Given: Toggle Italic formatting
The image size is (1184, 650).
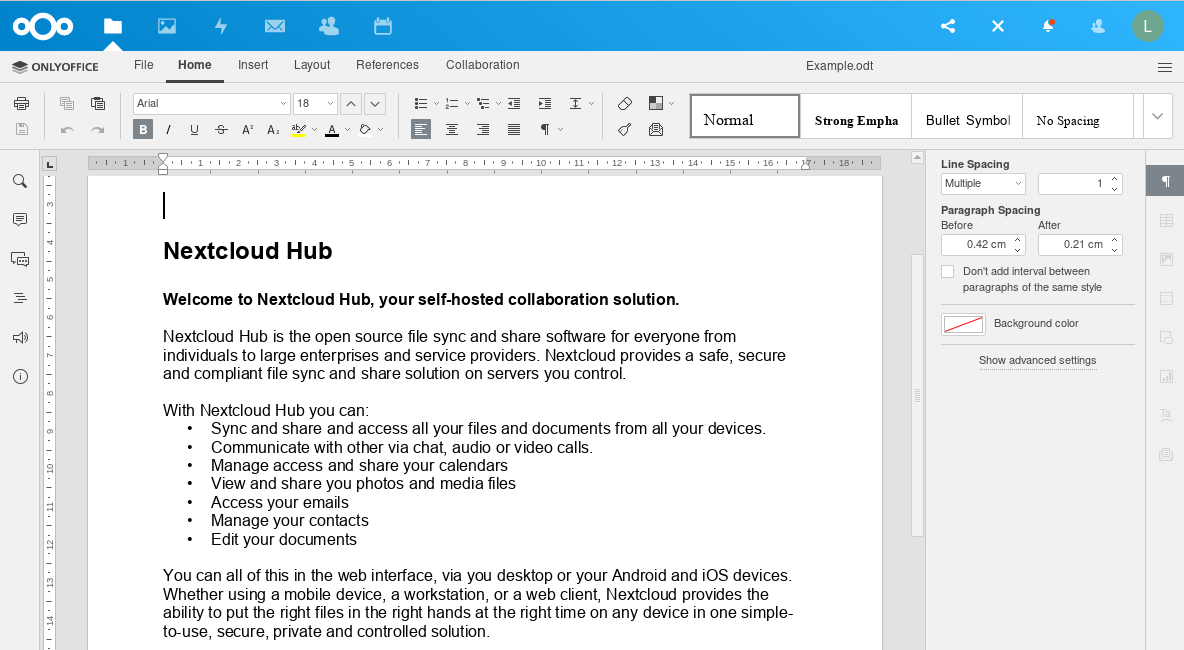Looking at the screenshot, I should pyautogui.click(x=168, y=129).
